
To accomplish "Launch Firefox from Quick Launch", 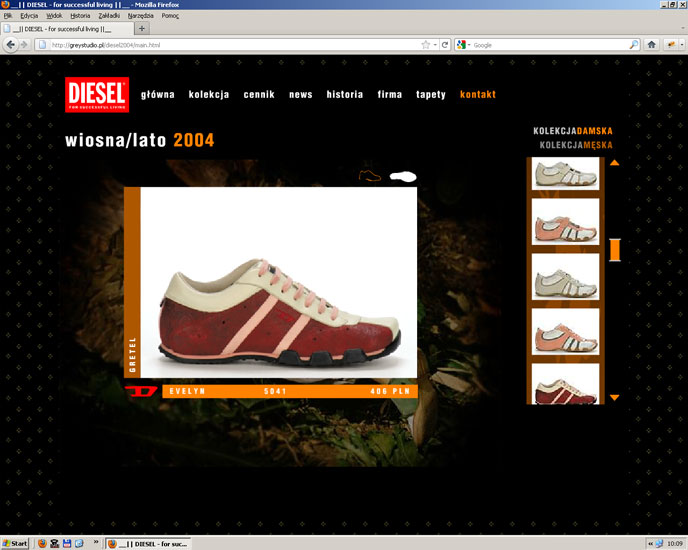I will pos(42,543).
